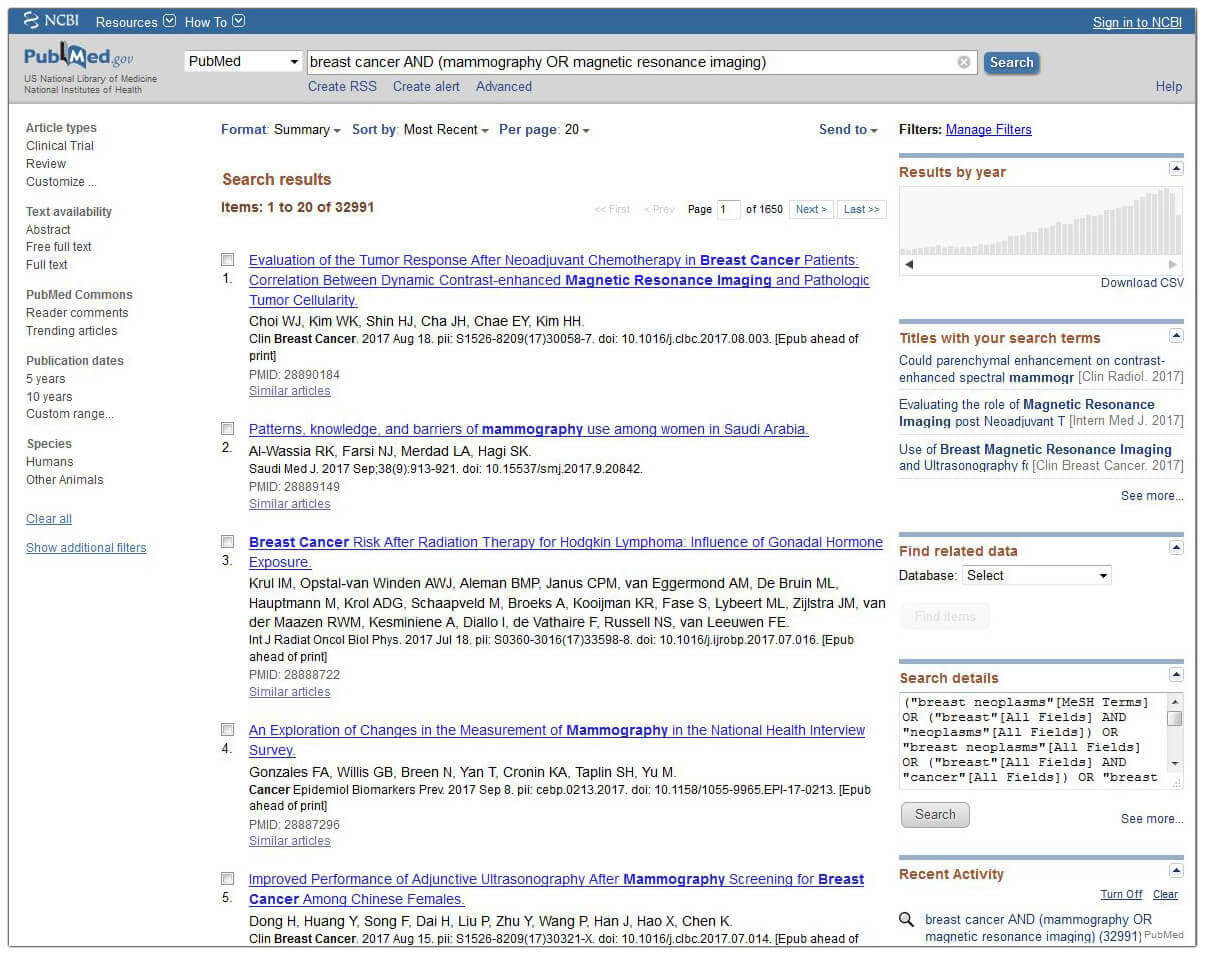The width and height of the screenshot is (1205, 958).
Task: Click the PubMed.gov logo
Action: coord(79,58)
